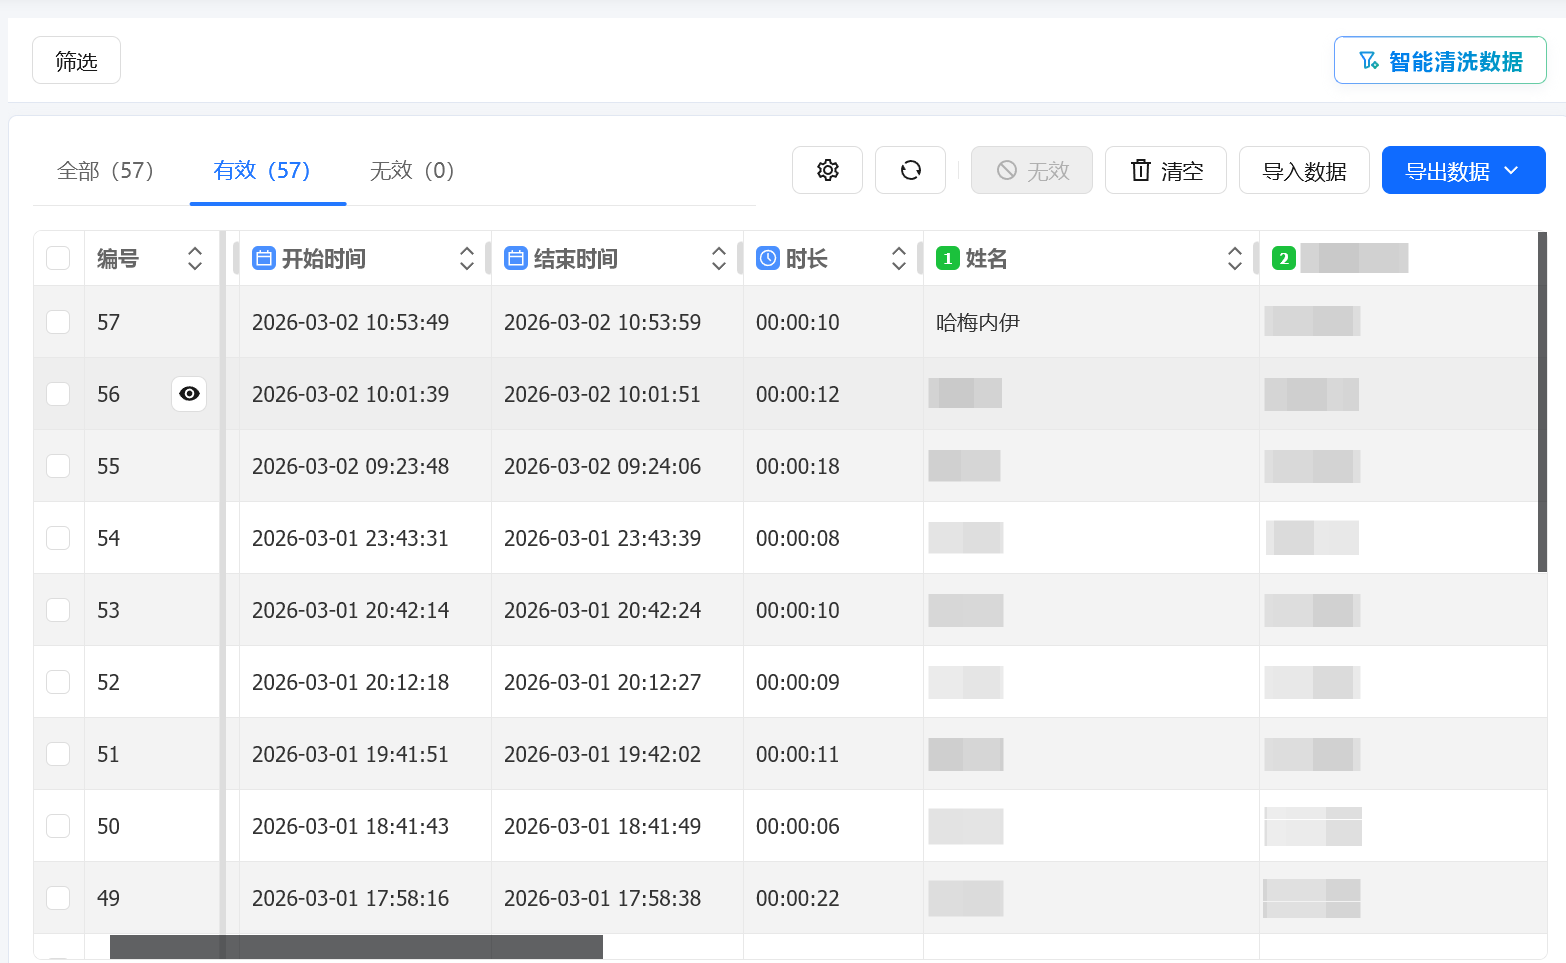The height and width of the screenshot is (963, 1566).
Task: Click the 导出数据 button label
Action: click(x=1447, y=172)
